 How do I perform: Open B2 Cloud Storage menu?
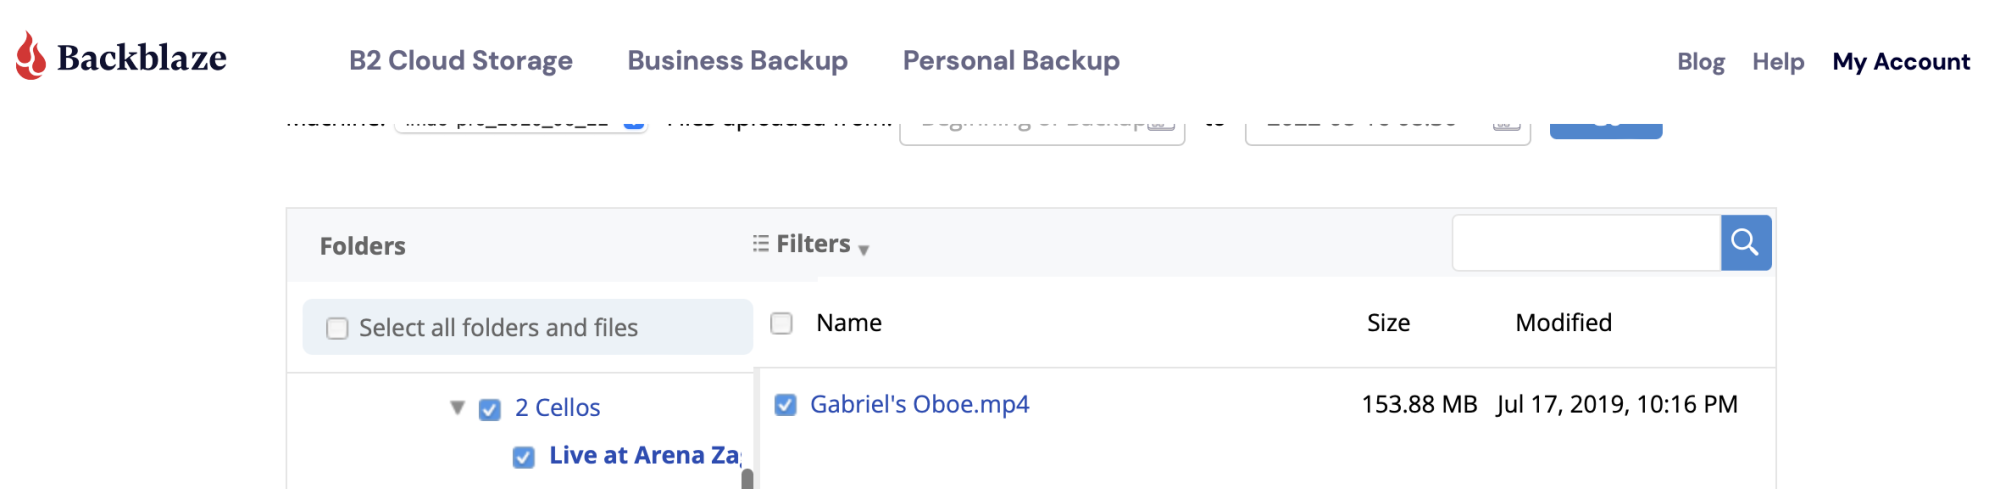pos(461,61)
